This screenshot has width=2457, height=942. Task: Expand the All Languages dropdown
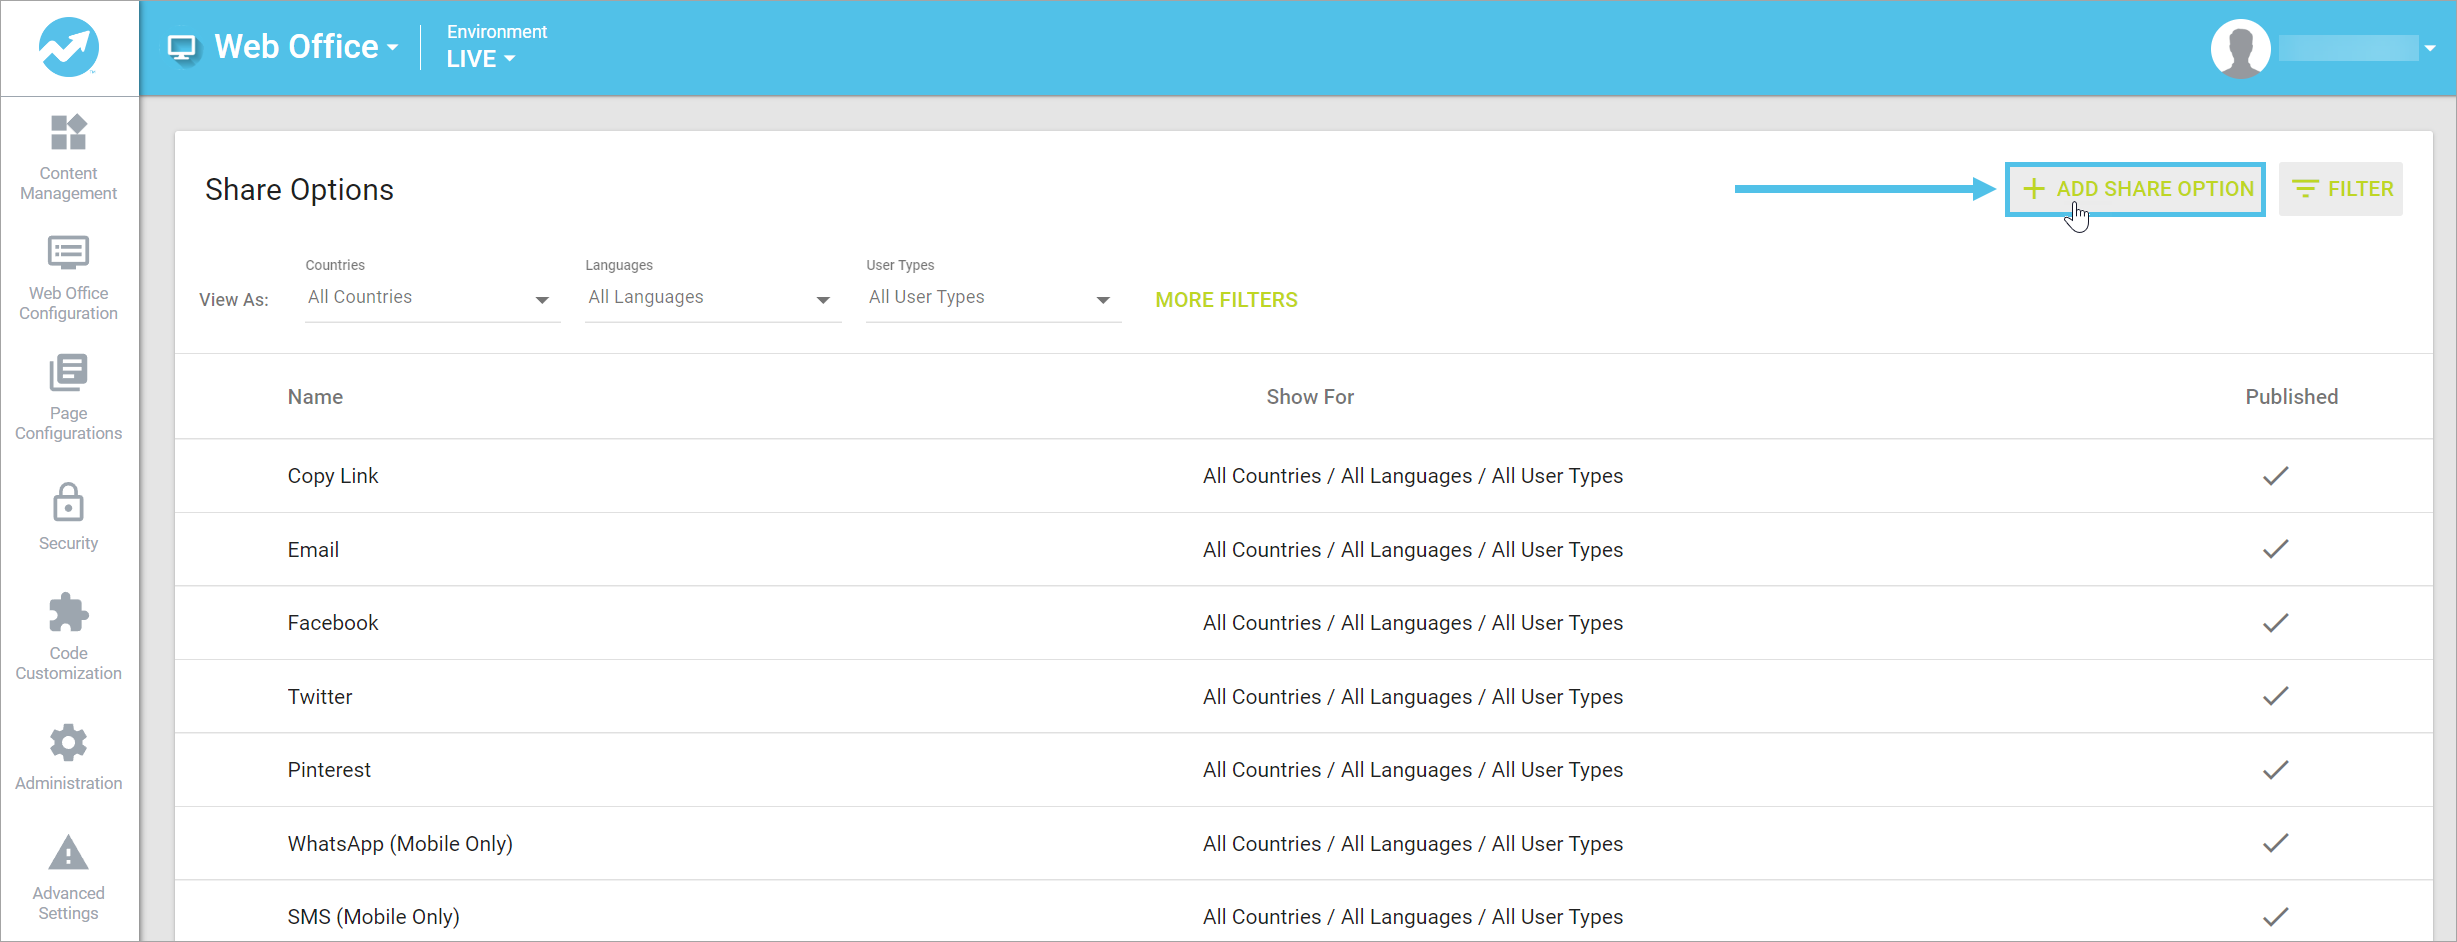[712, 297]
